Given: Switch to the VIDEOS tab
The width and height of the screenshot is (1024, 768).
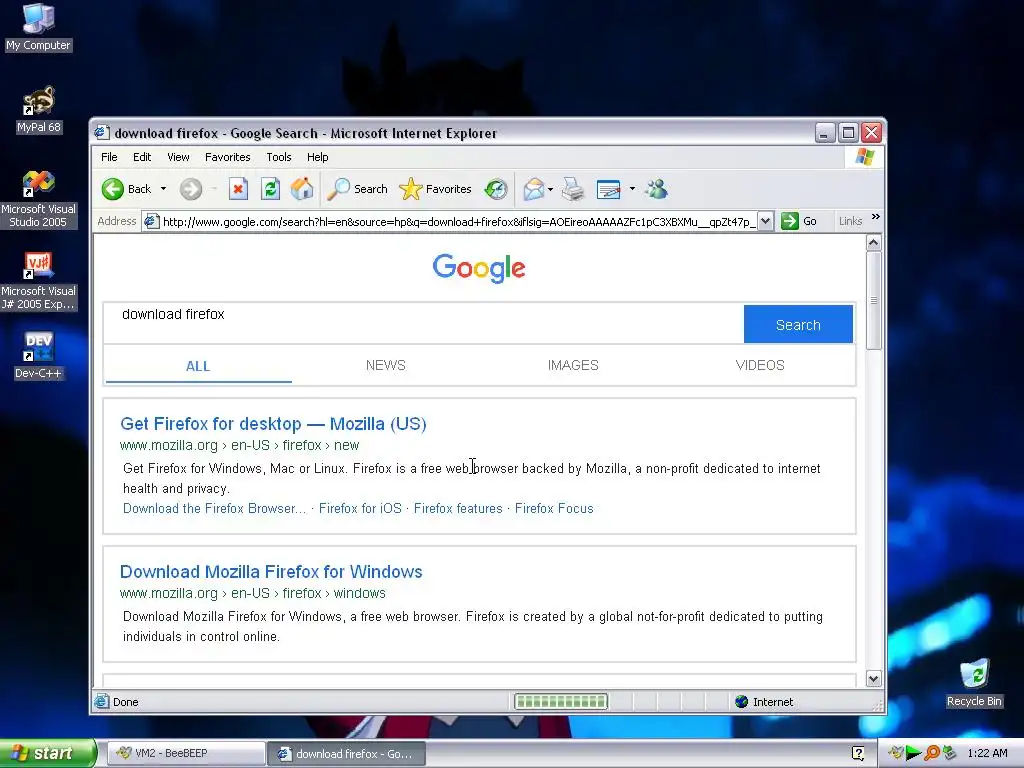Looking at the screenshot, I should click(760, 366).
